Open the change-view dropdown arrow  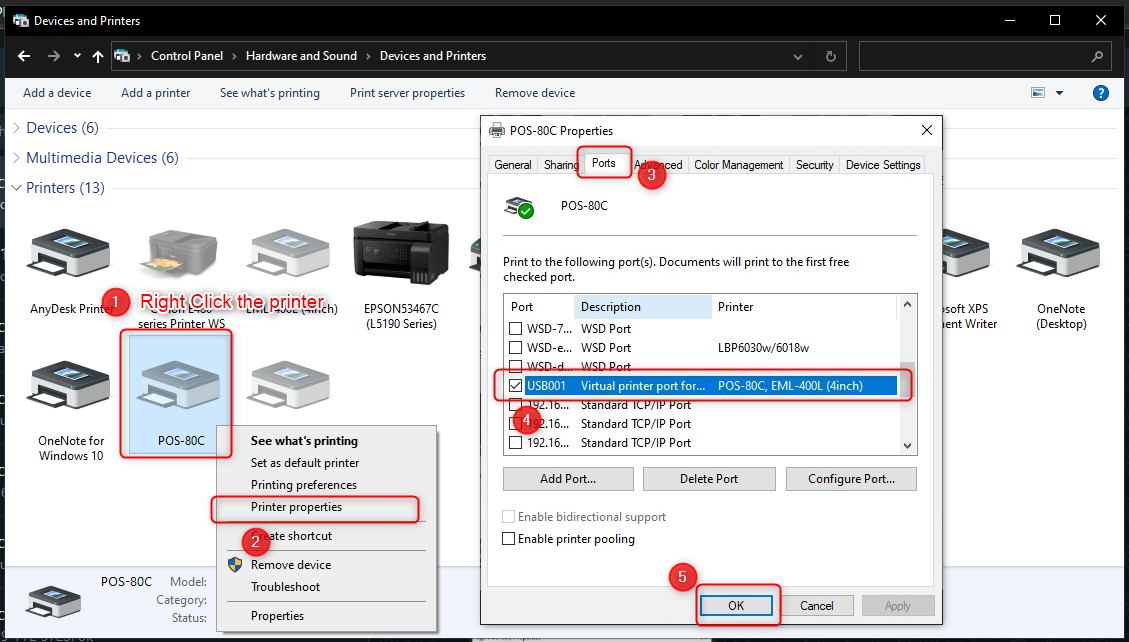point(1057,92)
